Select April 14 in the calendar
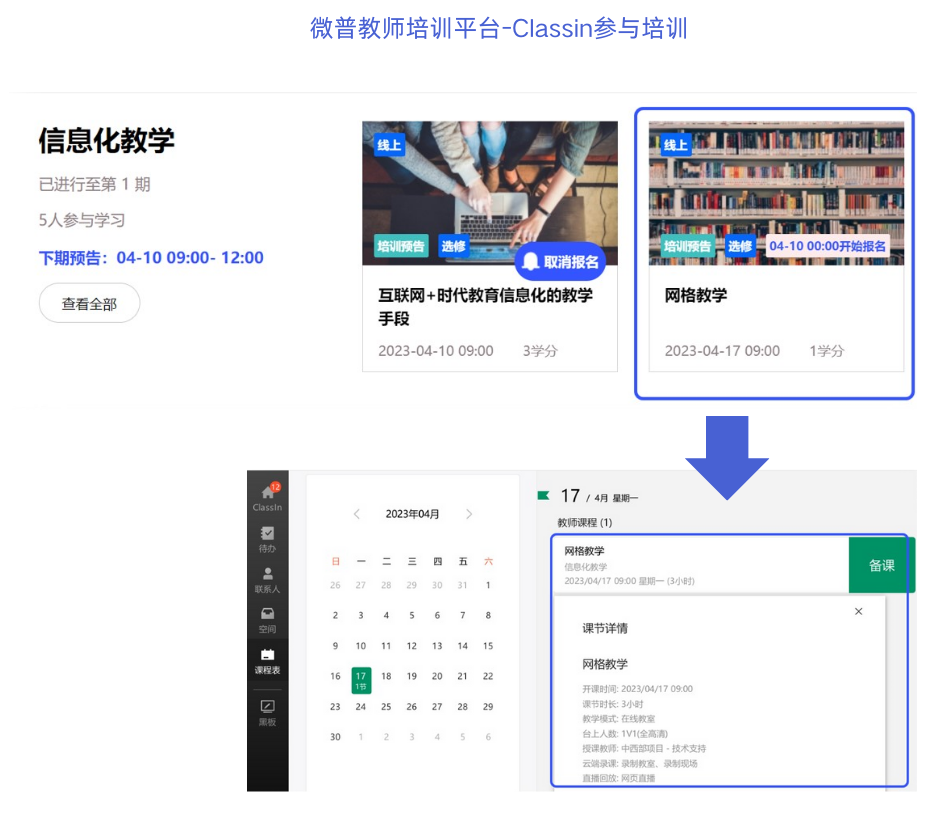The height and width of the screenshot is (820, 950). pos(462,646)
